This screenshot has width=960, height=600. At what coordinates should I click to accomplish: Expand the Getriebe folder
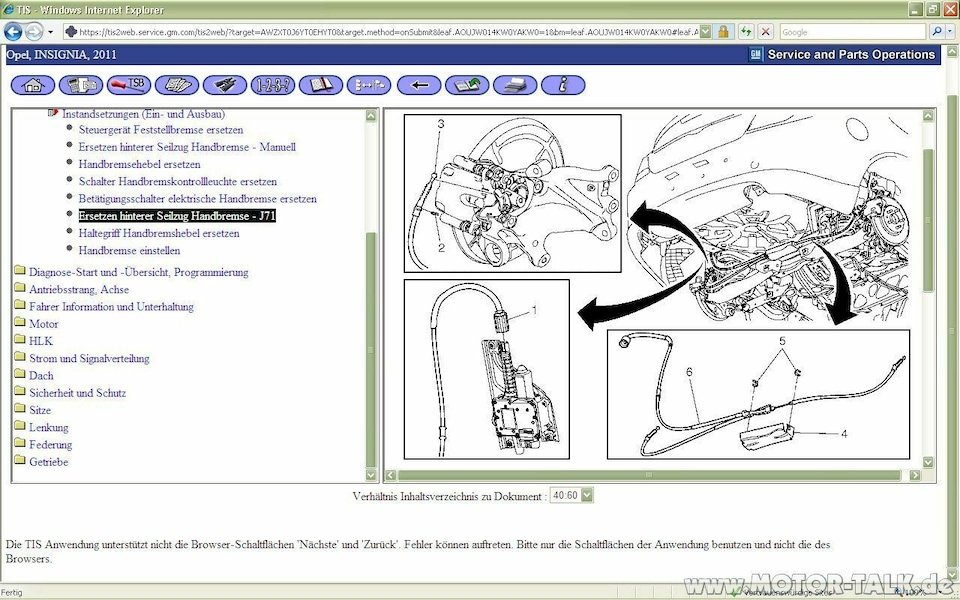pyautogui.click(x=48, y=462)
